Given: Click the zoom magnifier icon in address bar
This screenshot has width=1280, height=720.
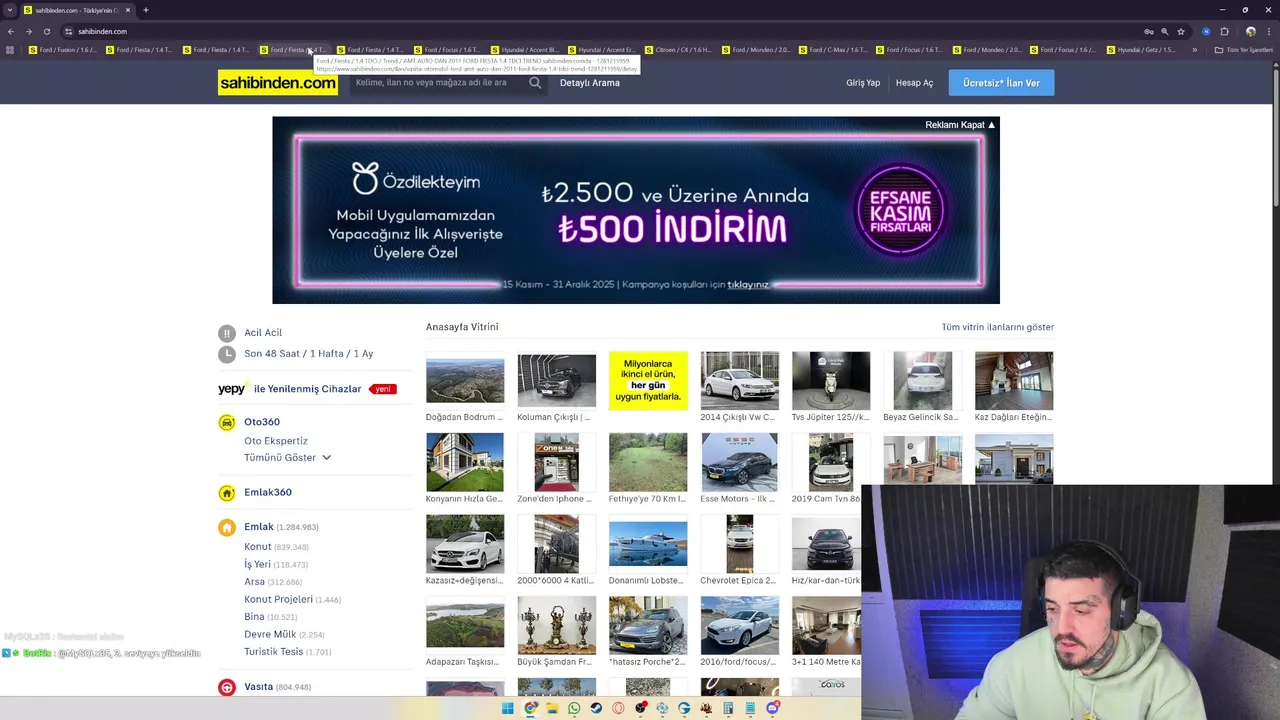Looking at the screenshot, I should [x=1164, y=31].
